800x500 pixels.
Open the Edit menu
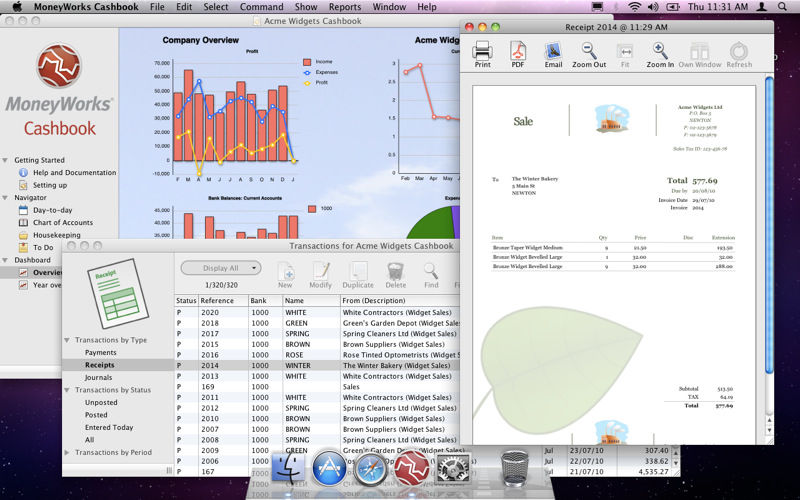184,7
